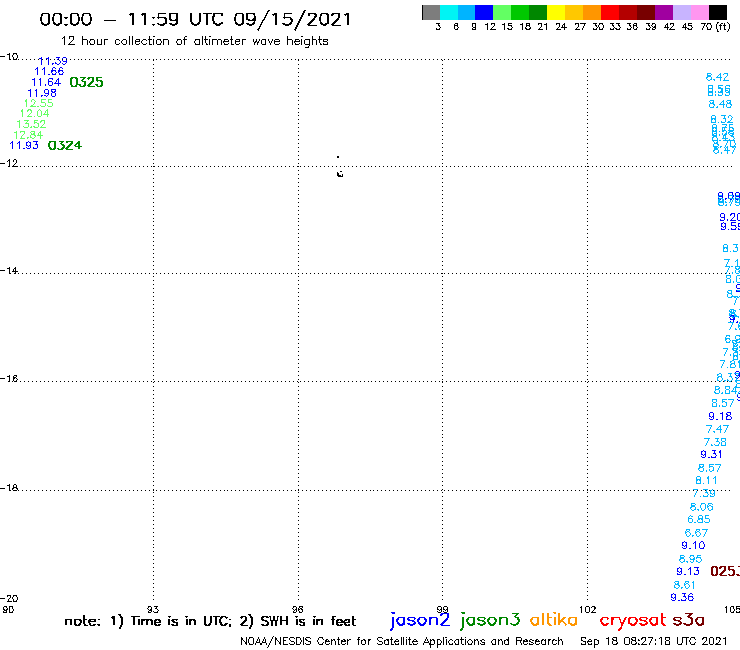The width and height of the screenshot is (740, 650).
Task: Click the s3a satellite legend label
Action: 688,620
